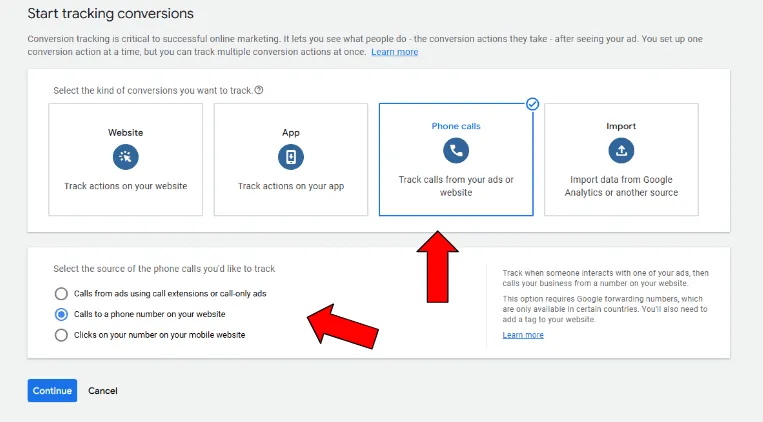The height and width of the screenshot is (422, 763).
Task: Select calls to a phone number on website
Action: click(x=61, y=314)
